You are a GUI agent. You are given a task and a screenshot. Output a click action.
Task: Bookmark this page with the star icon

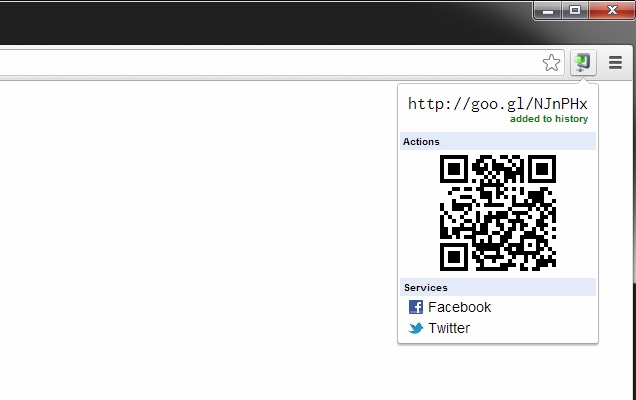[551, 62]
